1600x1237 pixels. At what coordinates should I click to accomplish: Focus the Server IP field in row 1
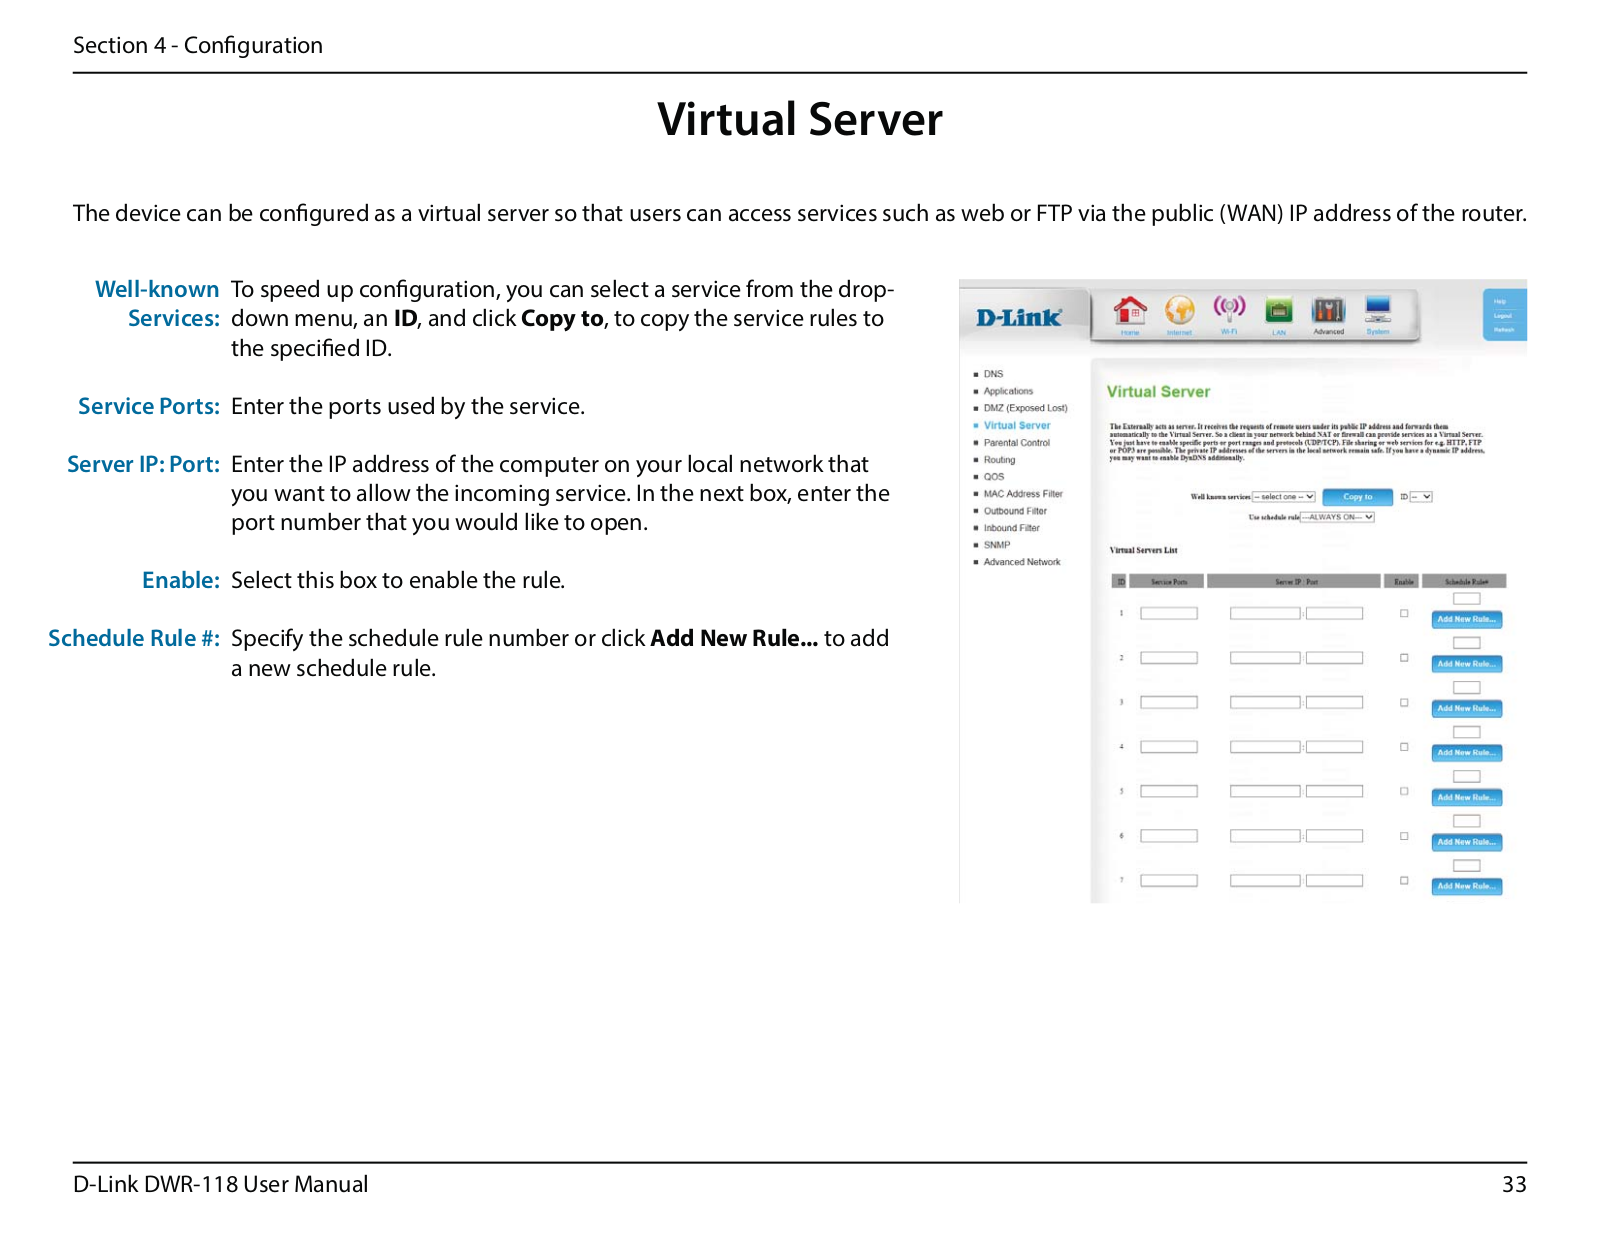tap(1265, 613)
